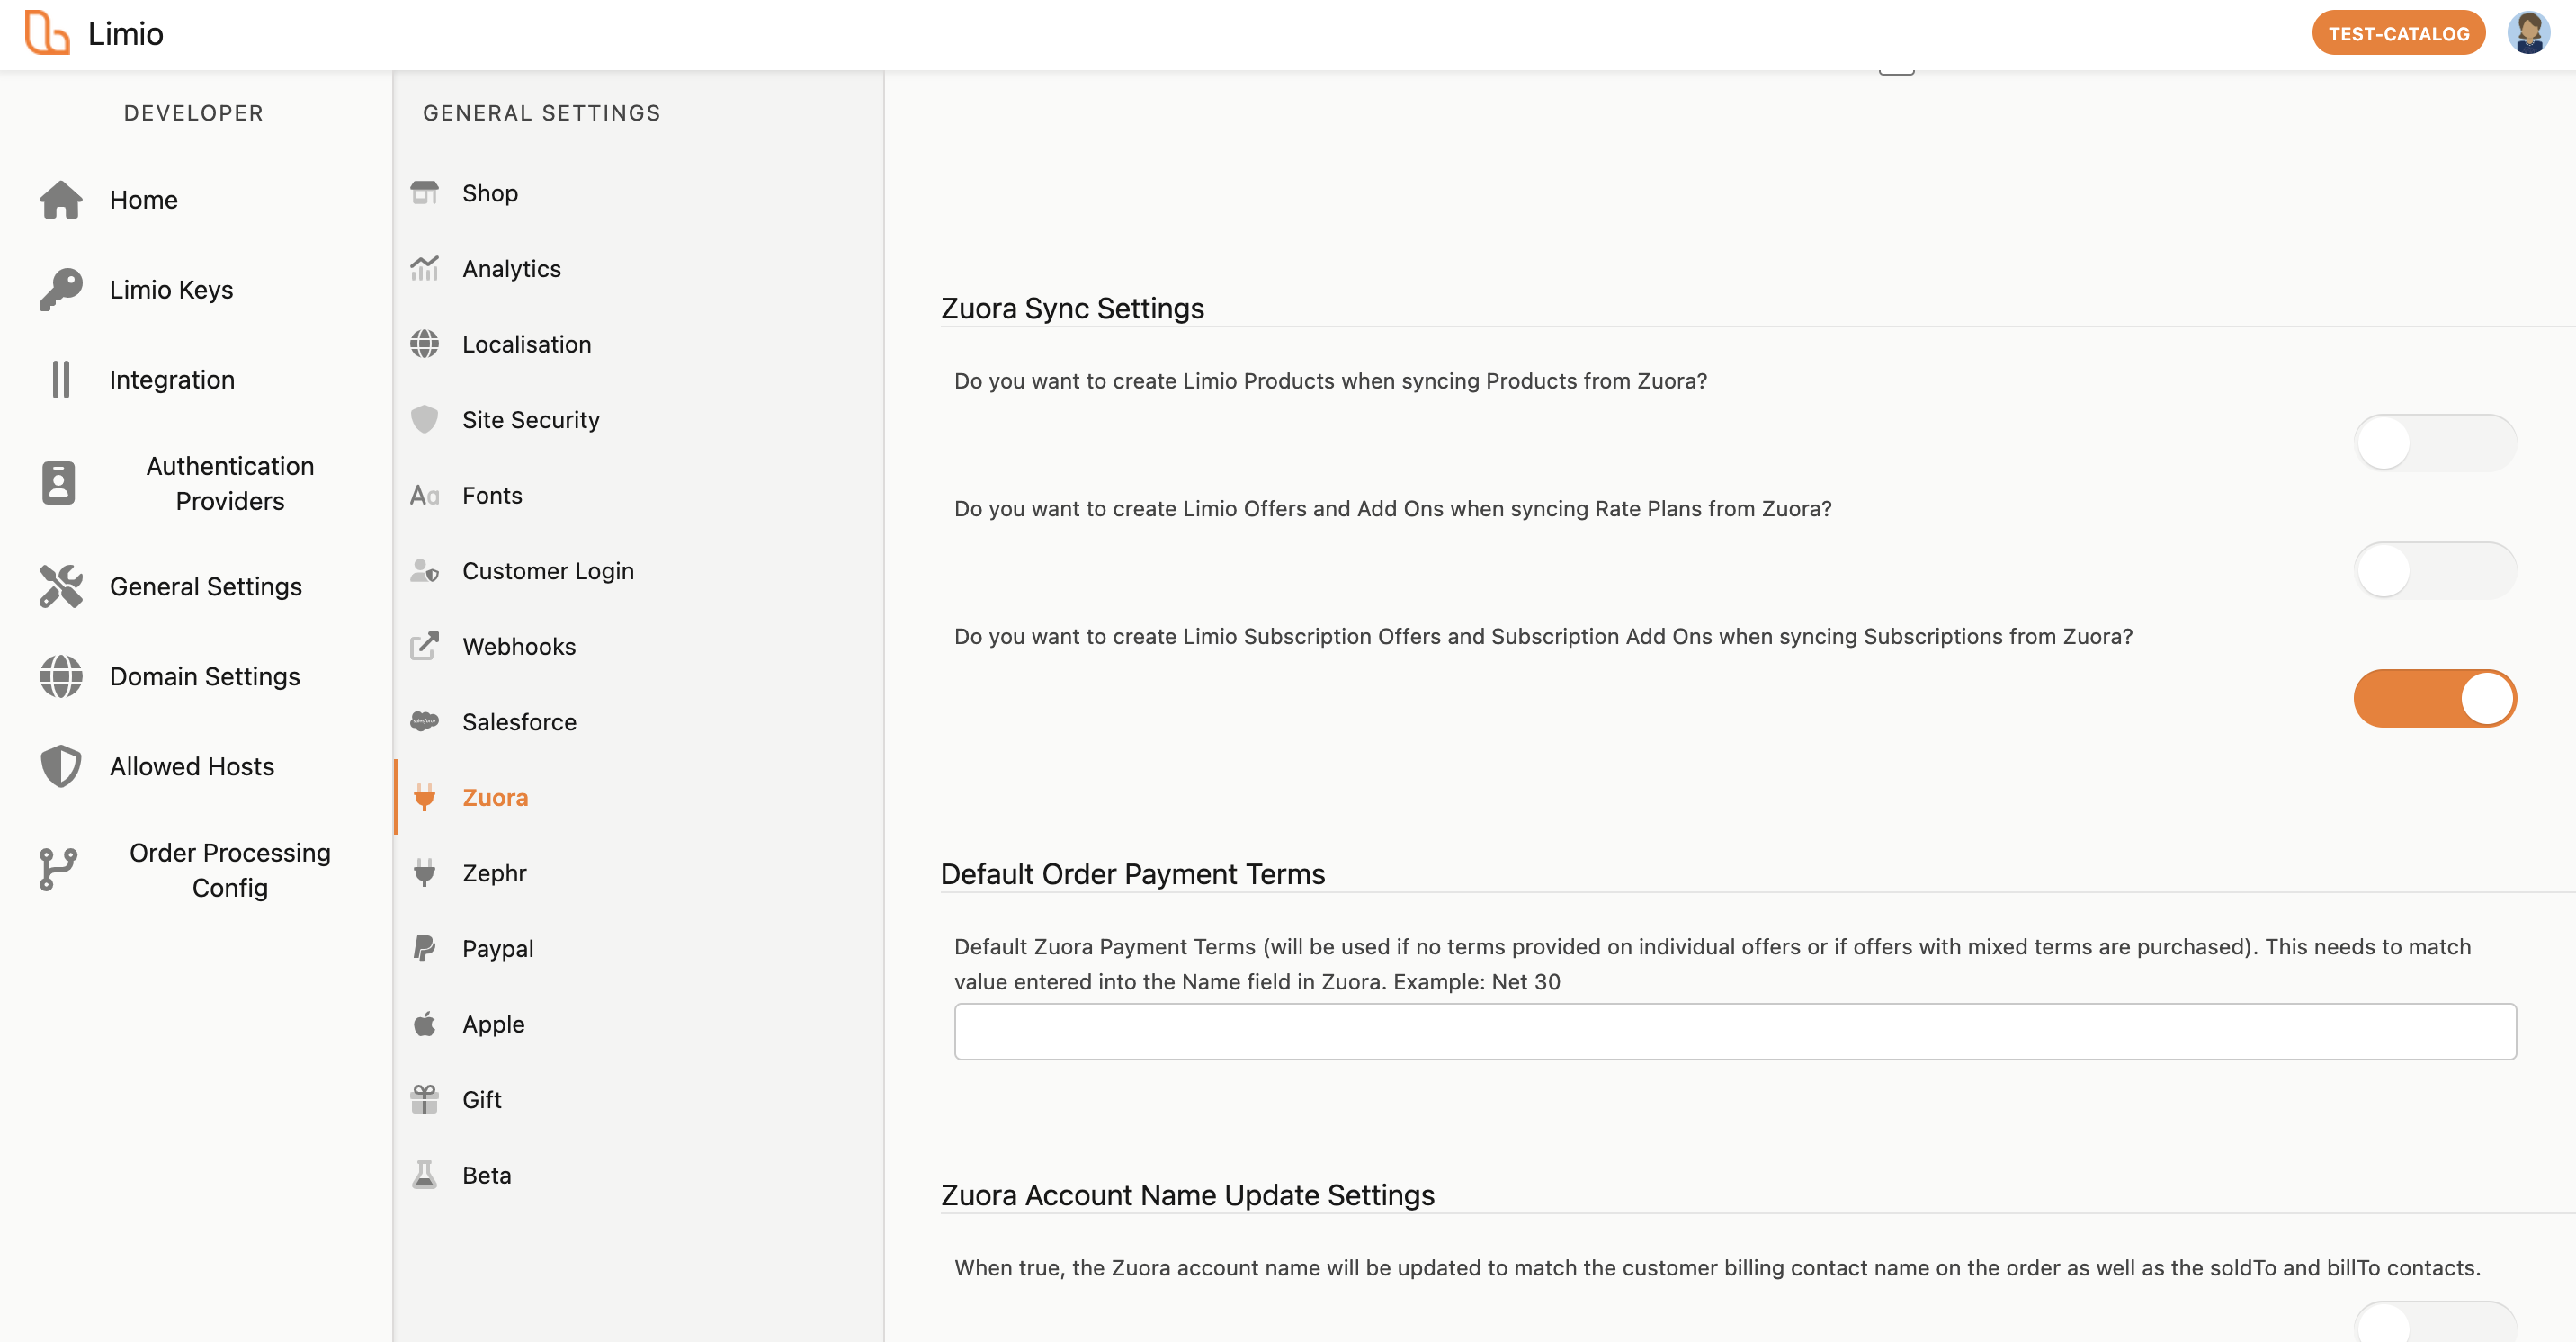
Task: Click the Integration bars icon
Action: point(61,380)
